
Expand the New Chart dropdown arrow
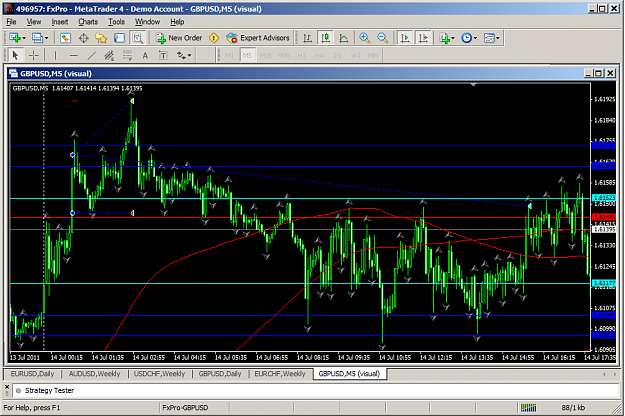click(24, 38)
